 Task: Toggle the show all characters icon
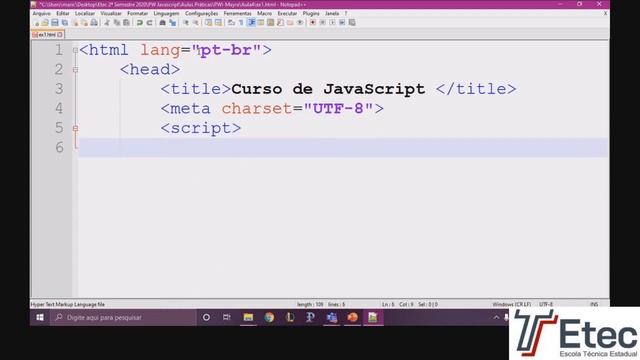241,23
